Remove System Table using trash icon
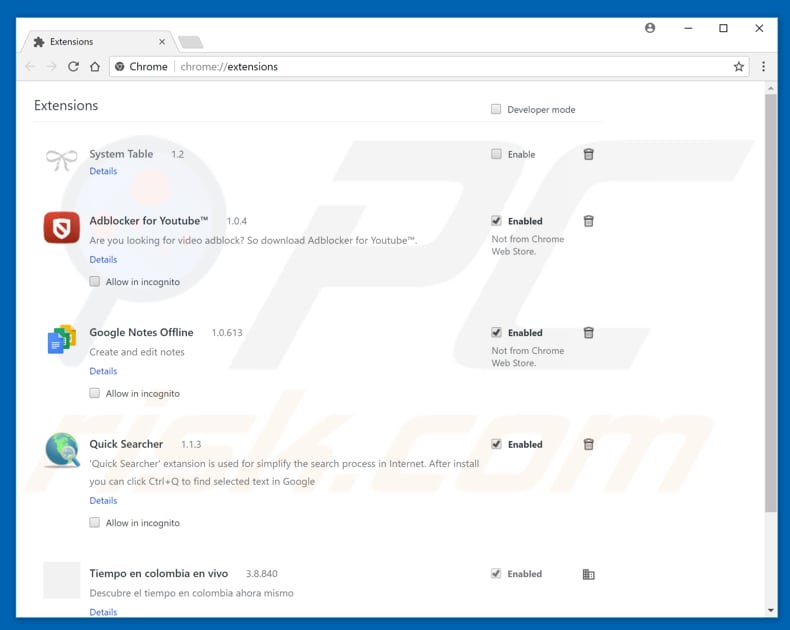The height and width of the screenshot is (630, 790). tap(588, 154)
